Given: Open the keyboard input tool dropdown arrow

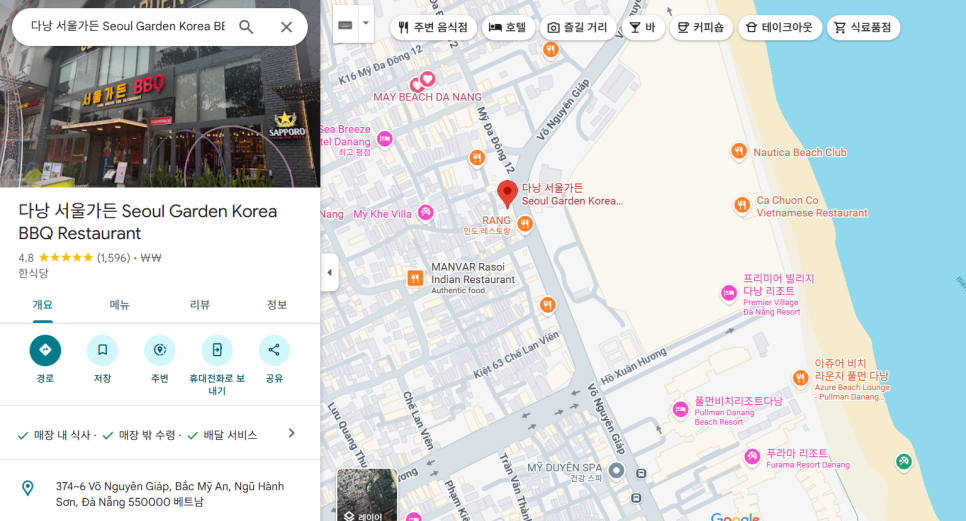Looking at the screenshot, I should 365,23.
